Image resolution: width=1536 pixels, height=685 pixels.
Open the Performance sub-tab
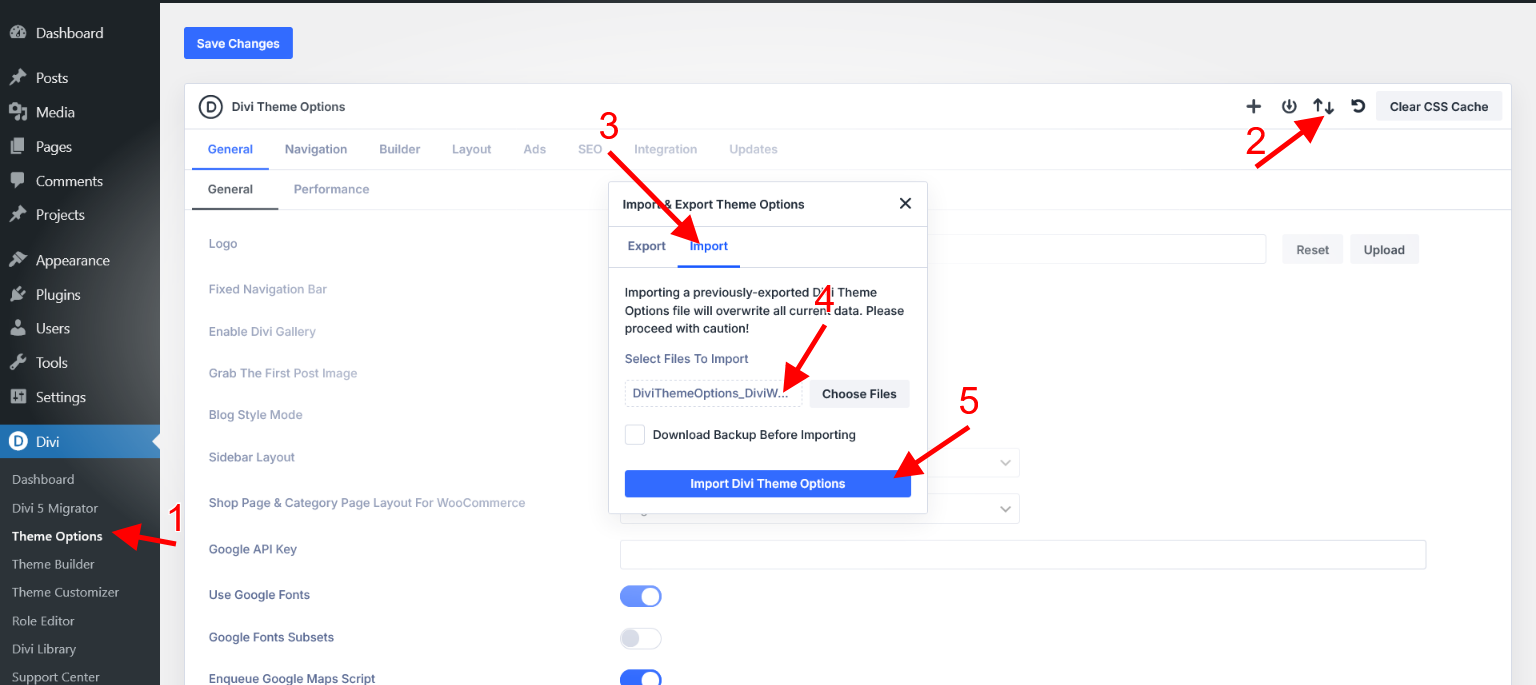[x=331, y=189]
